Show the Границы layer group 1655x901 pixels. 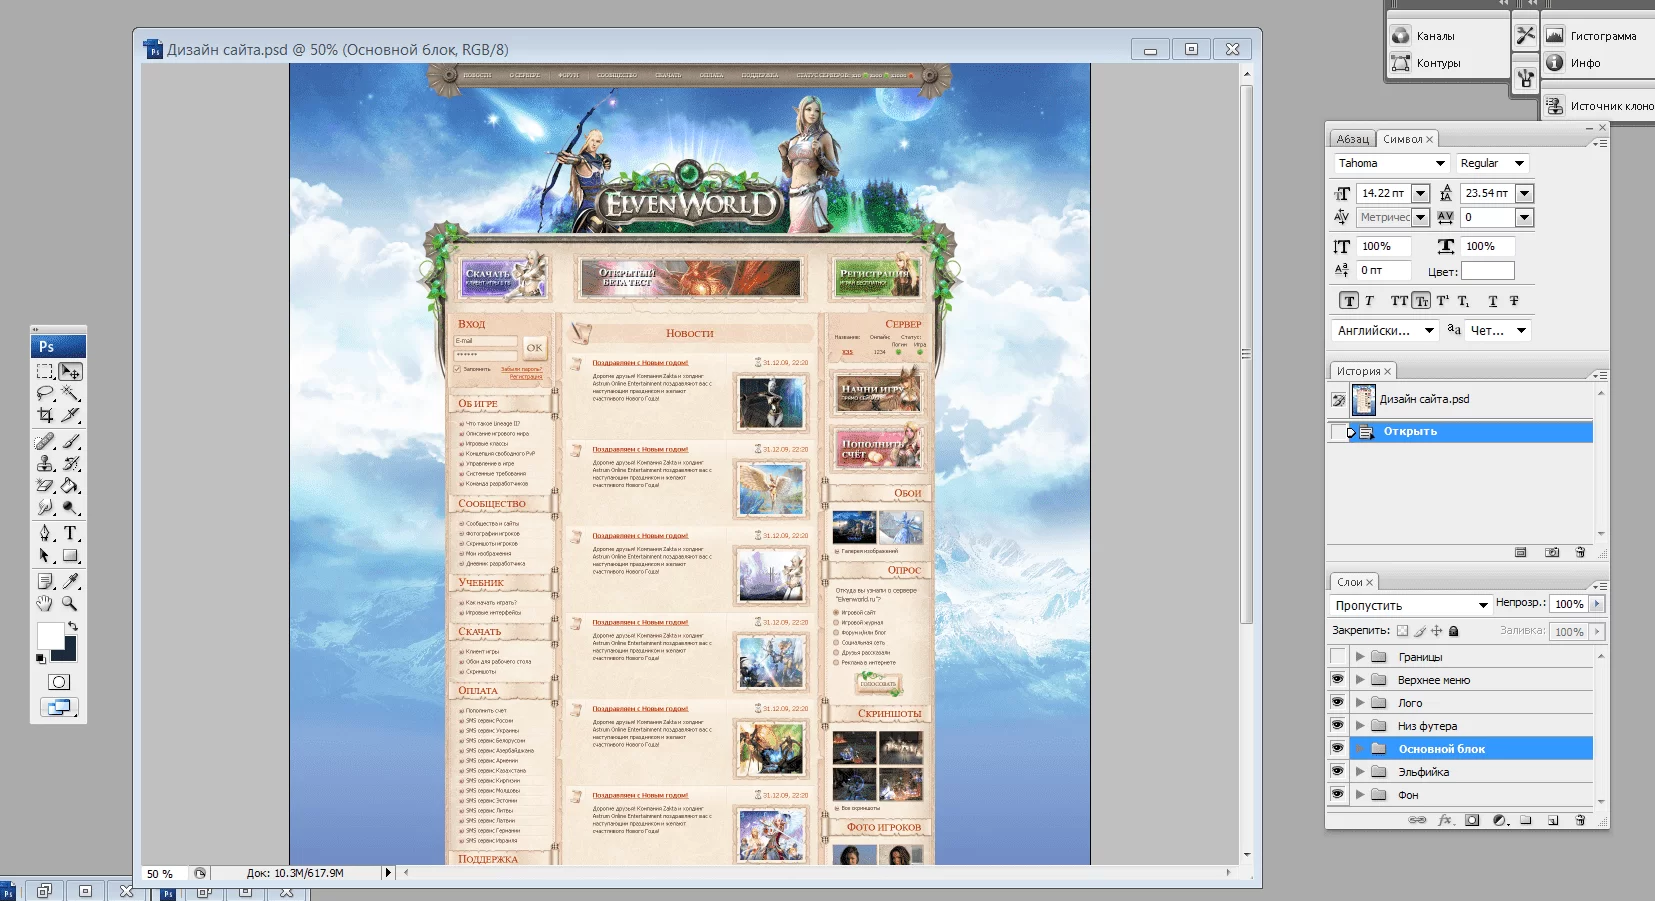(1337, 657)
